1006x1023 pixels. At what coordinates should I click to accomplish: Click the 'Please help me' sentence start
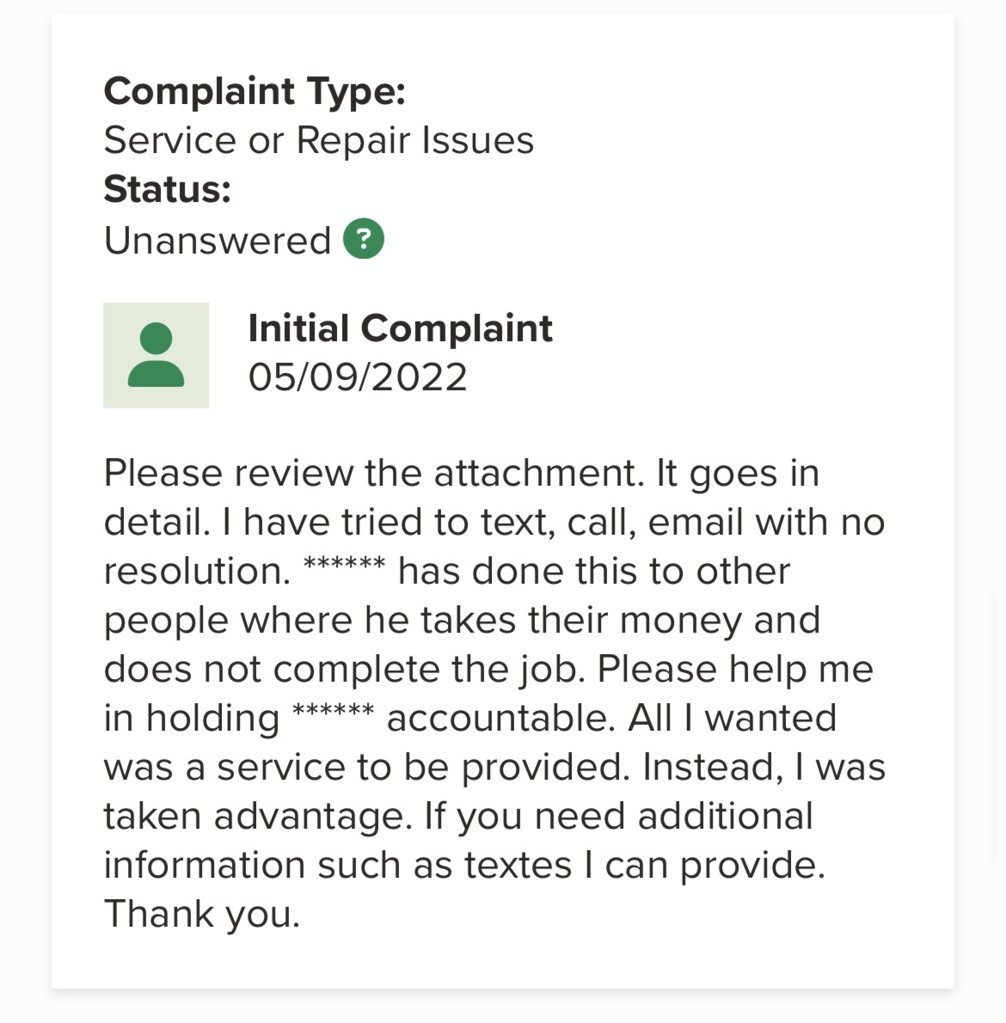point(735,669)
